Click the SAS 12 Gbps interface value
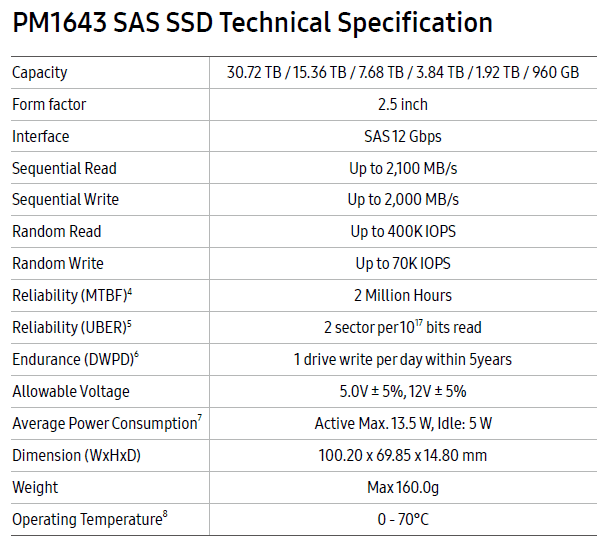611x544 pixels. pyautogui.click(x=402, y=136)
